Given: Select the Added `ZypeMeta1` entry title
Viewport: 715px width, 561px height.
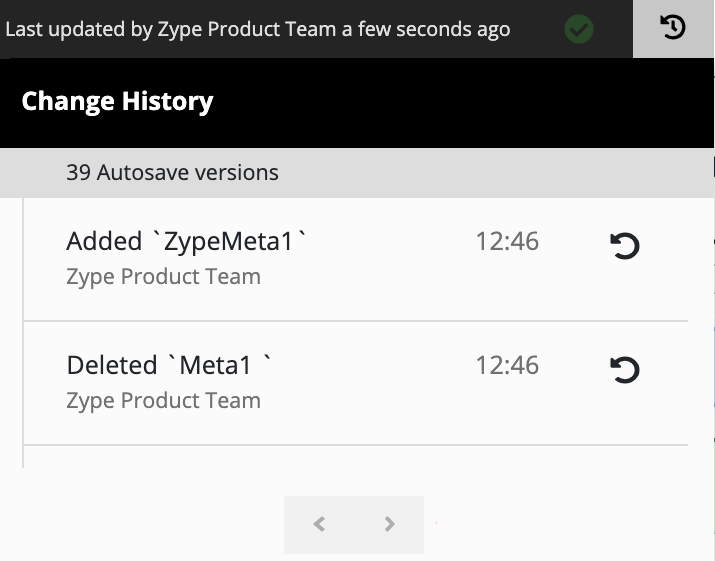Looking at the screenshot, I should coord(187,241).
